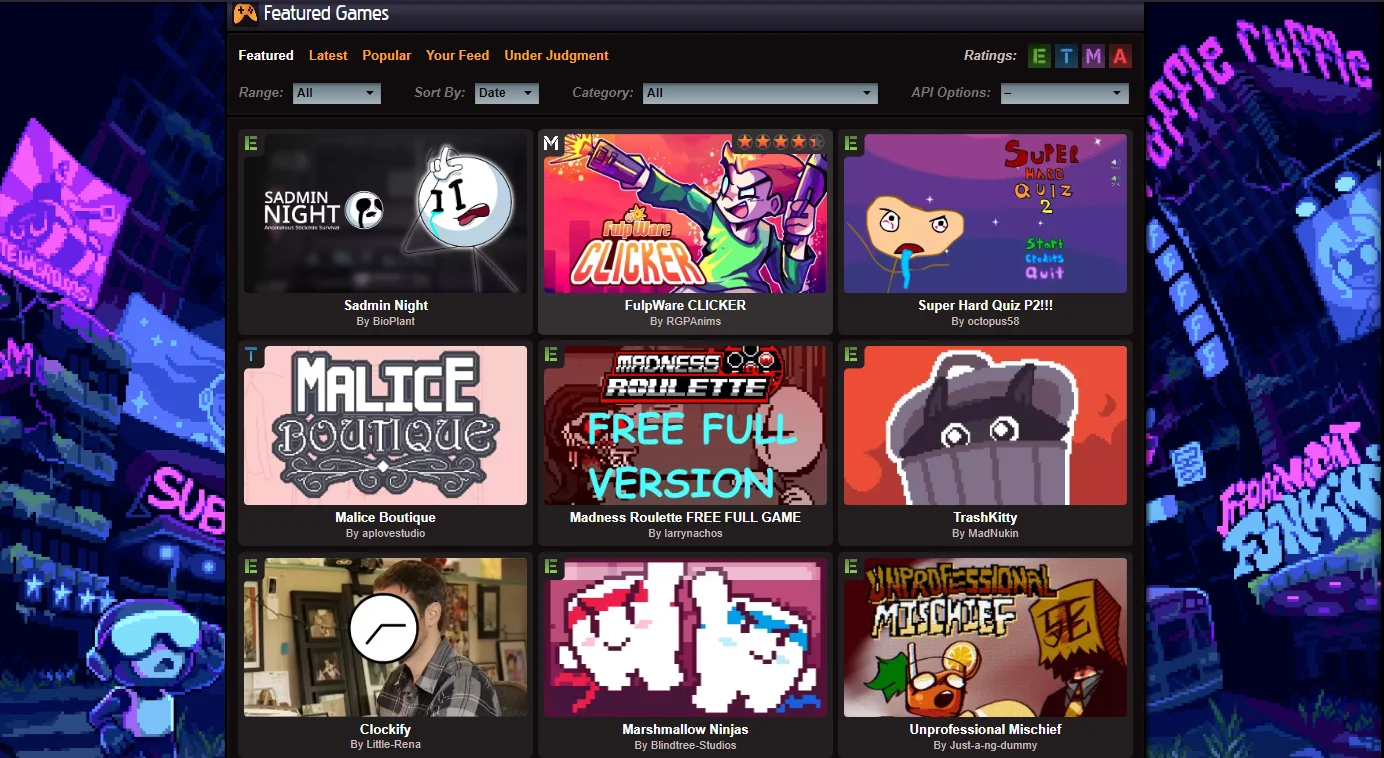
Task: Click the M rating badge on FulpWare CLICKER
Action: coord(551,143)
